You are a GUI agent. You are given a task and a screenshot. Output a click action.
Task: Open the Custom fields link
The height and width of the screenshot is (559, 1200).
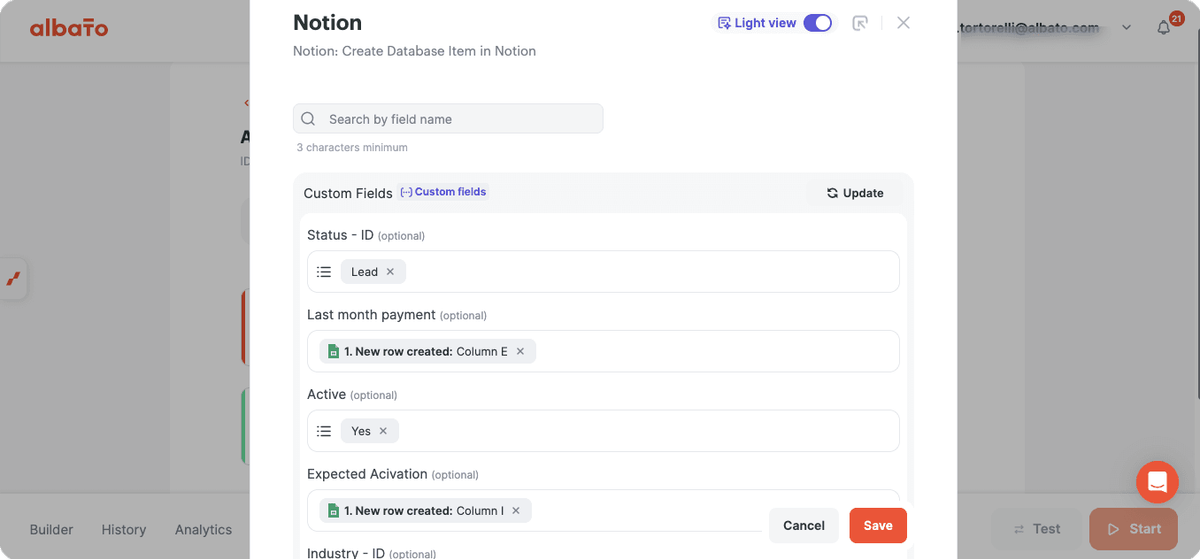443,192
